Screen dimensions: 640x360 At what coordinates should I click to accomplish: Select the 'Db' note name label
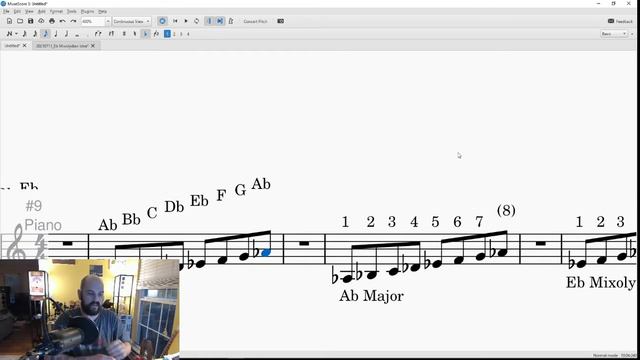[x=174, y=207]
